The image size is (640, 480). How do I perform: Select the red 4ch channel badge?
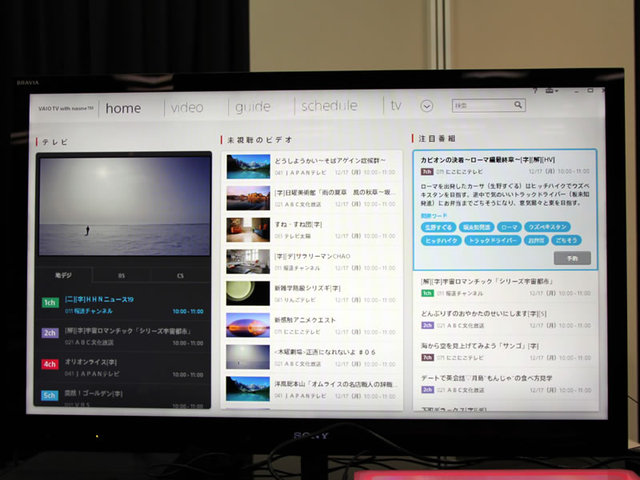click(x=49, y=365)
